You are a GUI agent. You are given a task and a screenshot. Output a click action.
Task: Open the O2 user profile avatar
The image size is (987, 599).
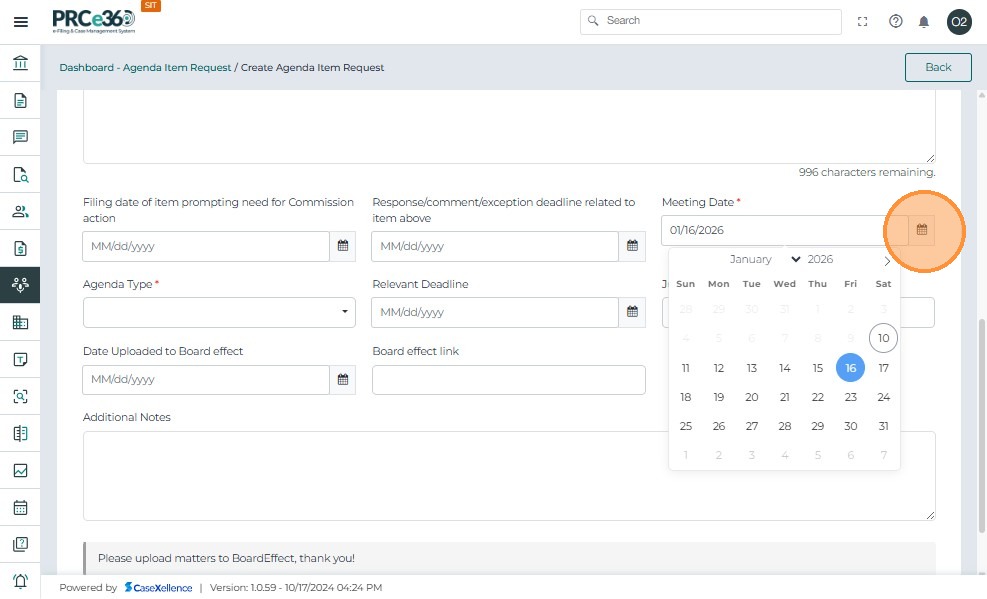[959, 21]
